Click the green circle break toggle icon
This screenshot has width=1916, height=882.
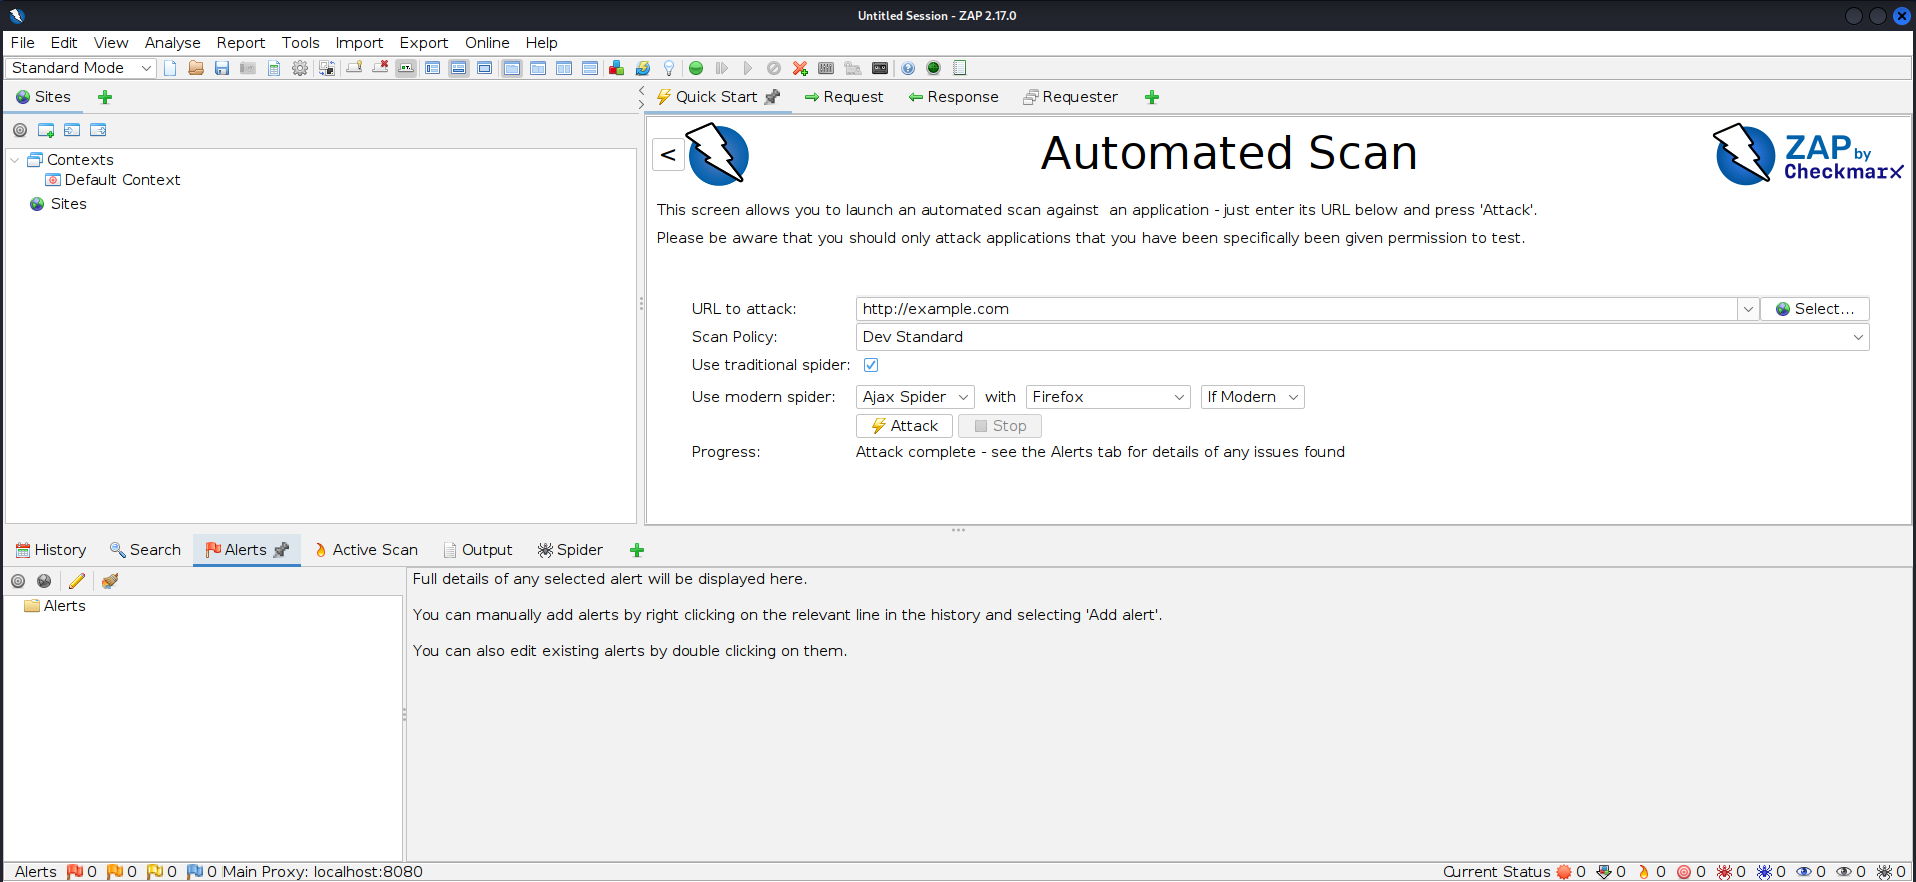pyautogui.click(x=696, y=68)
